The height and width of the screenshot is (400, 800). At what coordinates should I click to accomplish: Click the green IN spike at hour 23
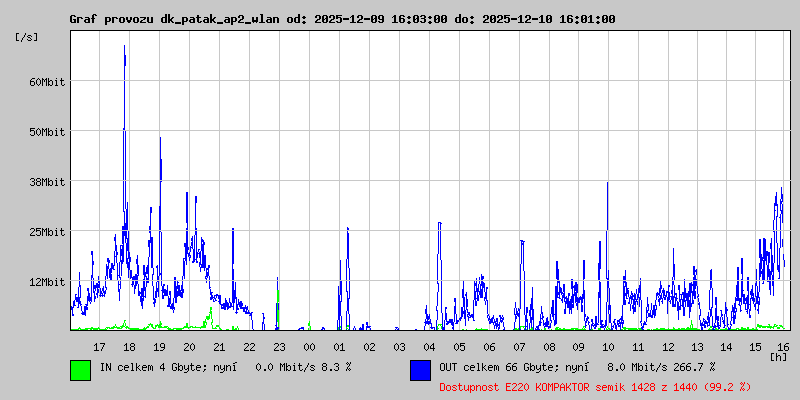[278, 309]
